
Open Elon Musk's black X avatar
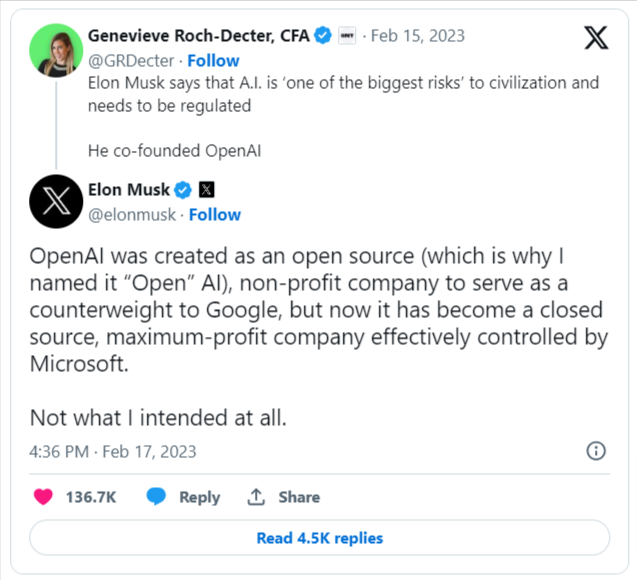(x=56, y=201)
